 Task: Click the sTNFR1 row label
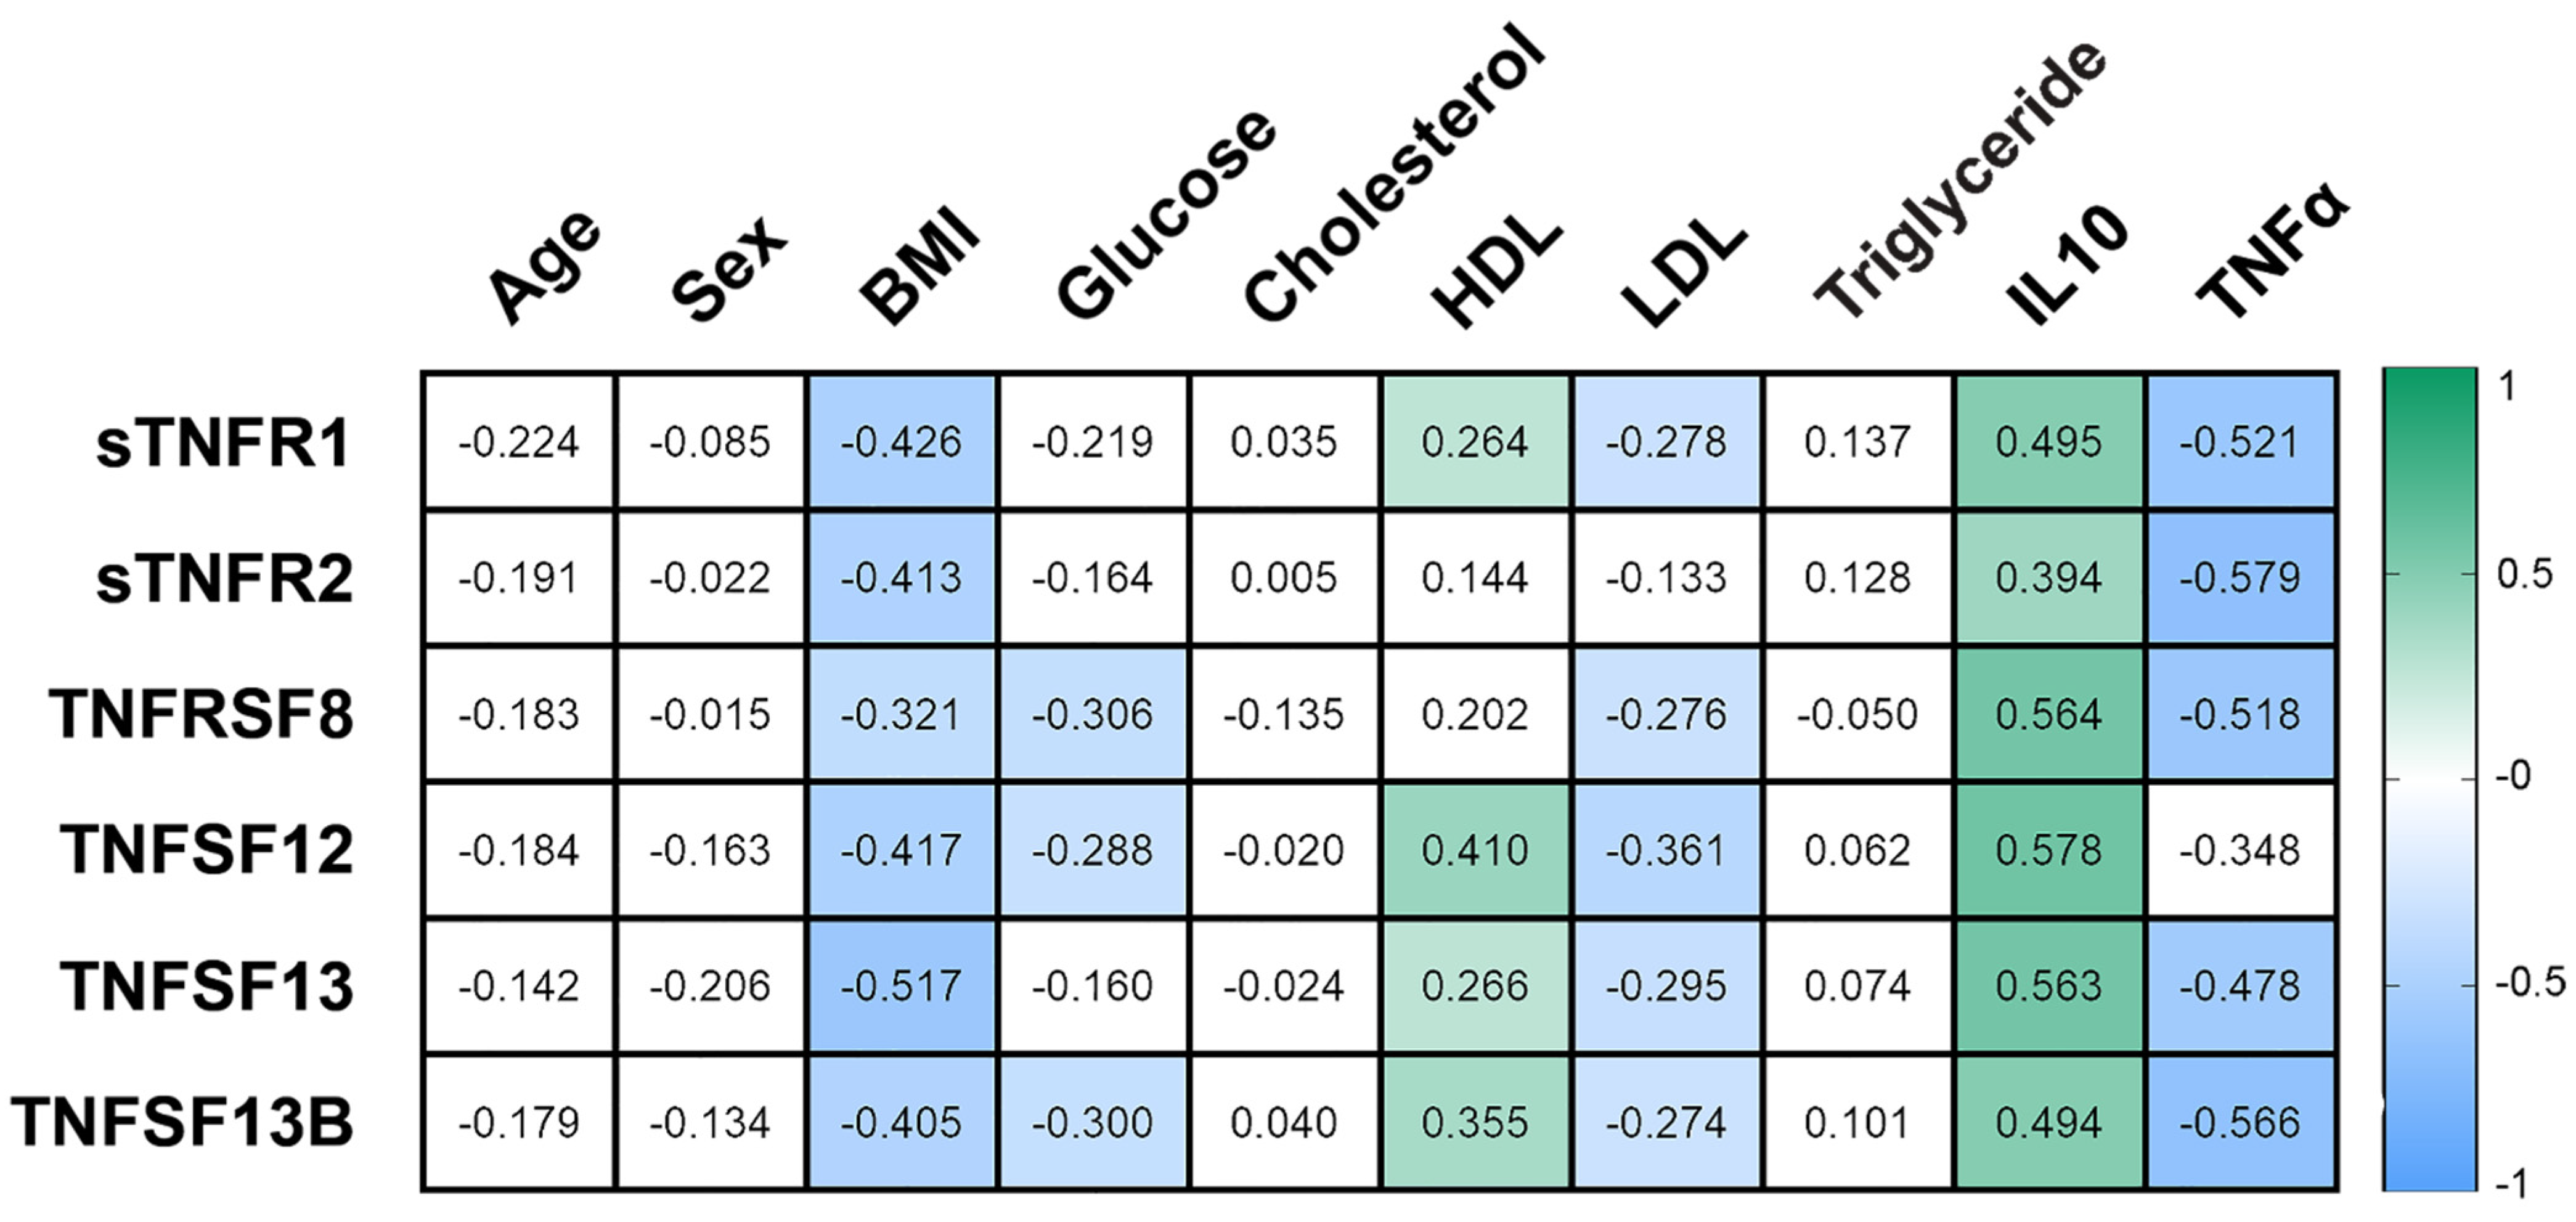click(x=223, y=443)
